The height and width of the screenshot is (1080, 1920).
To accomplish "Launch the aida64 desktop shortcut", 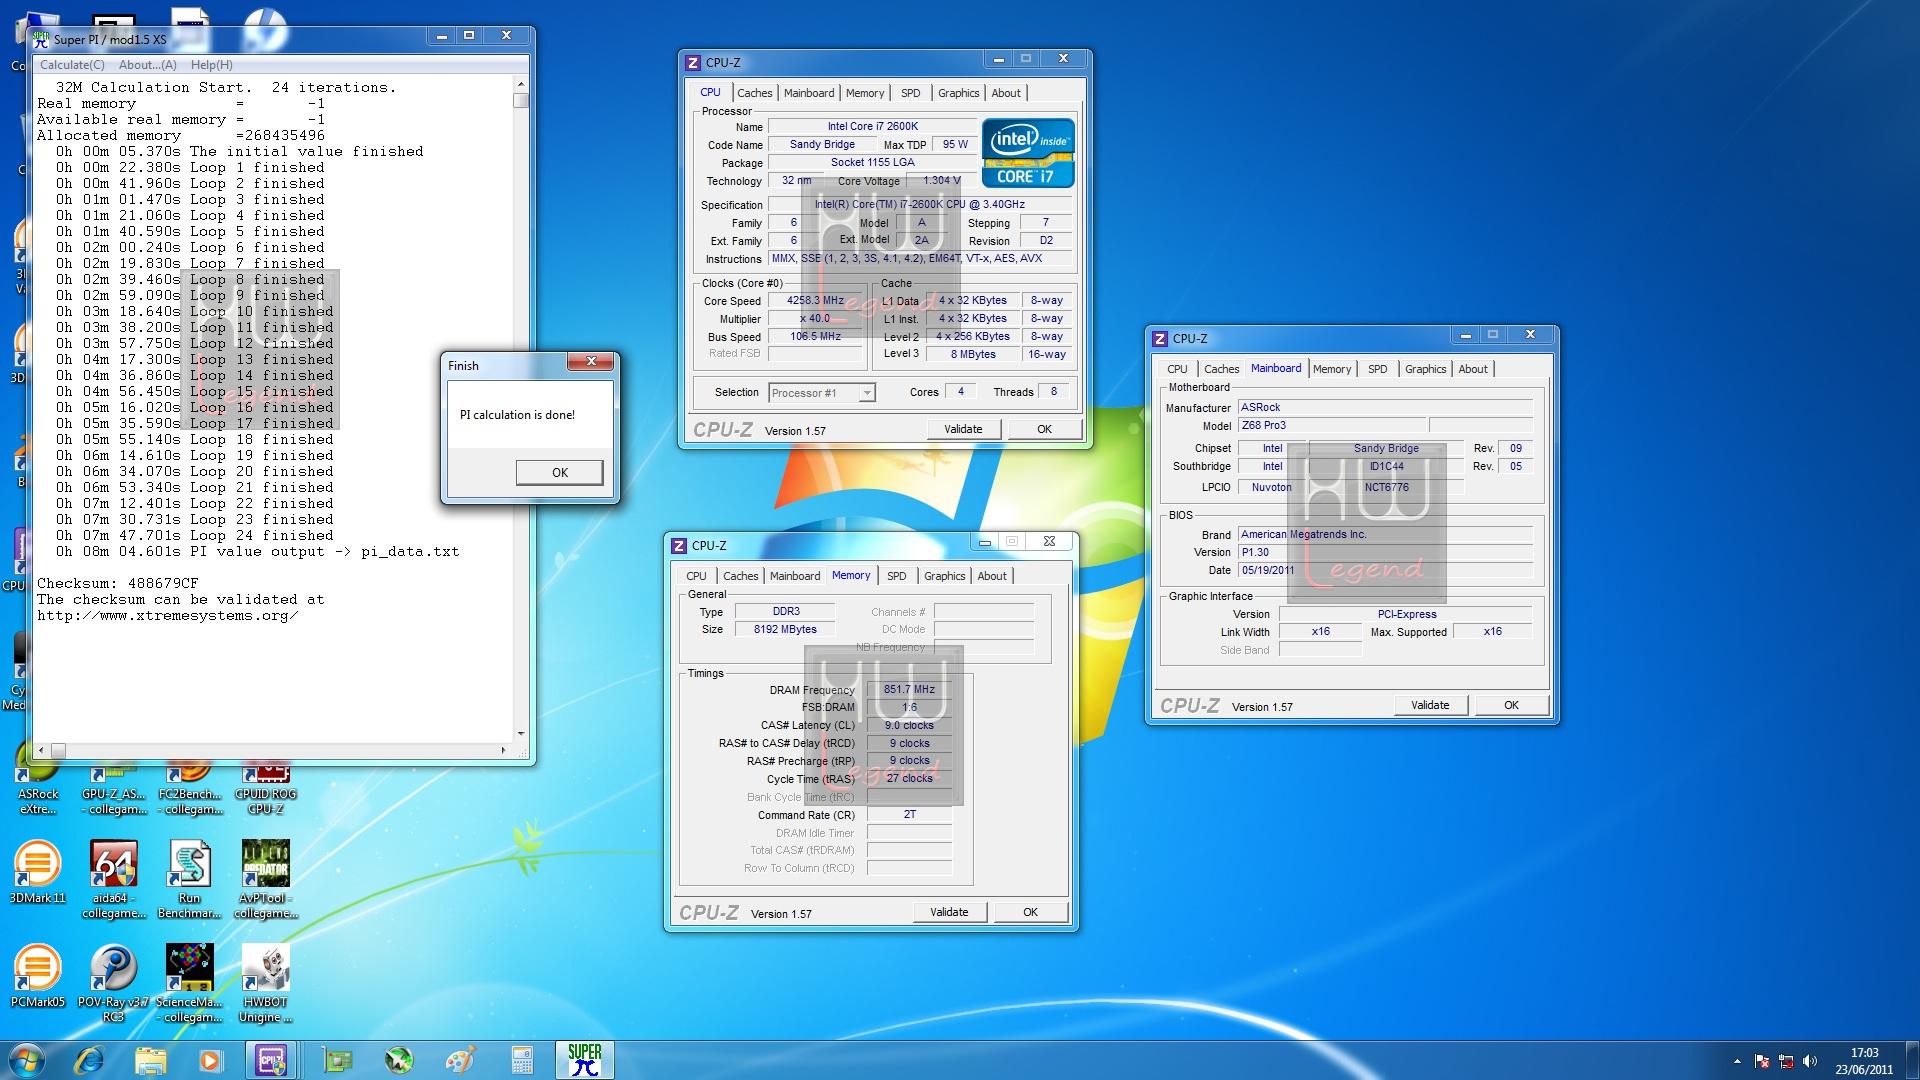I will [113, 879].
